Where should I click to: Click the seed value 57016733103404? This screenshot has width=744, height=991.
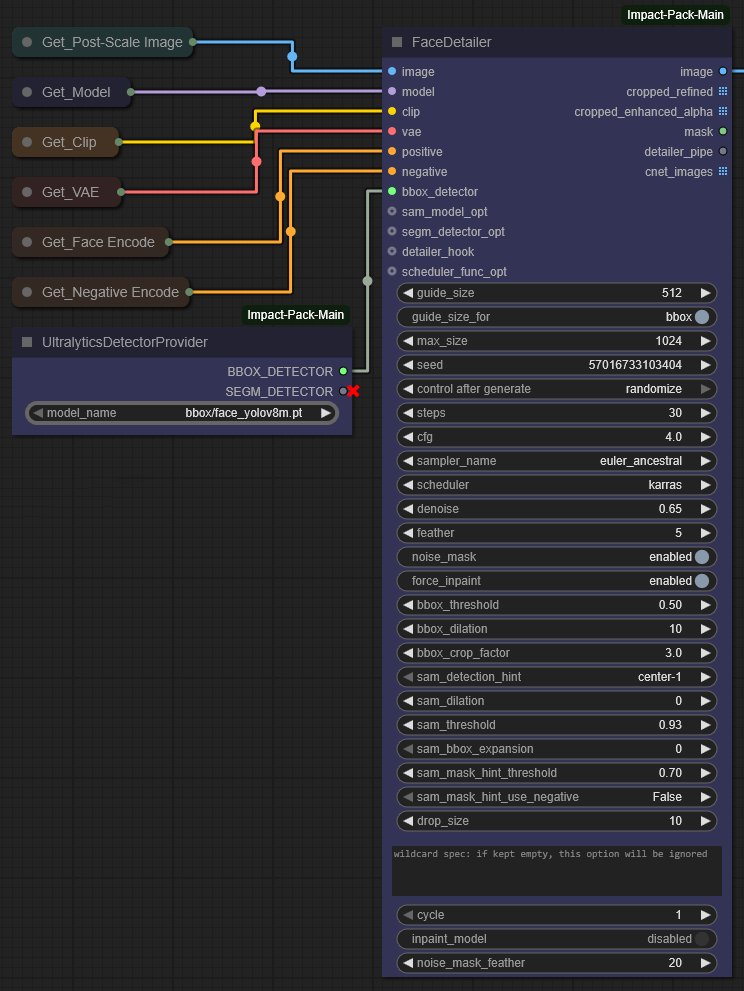point(635,365)
